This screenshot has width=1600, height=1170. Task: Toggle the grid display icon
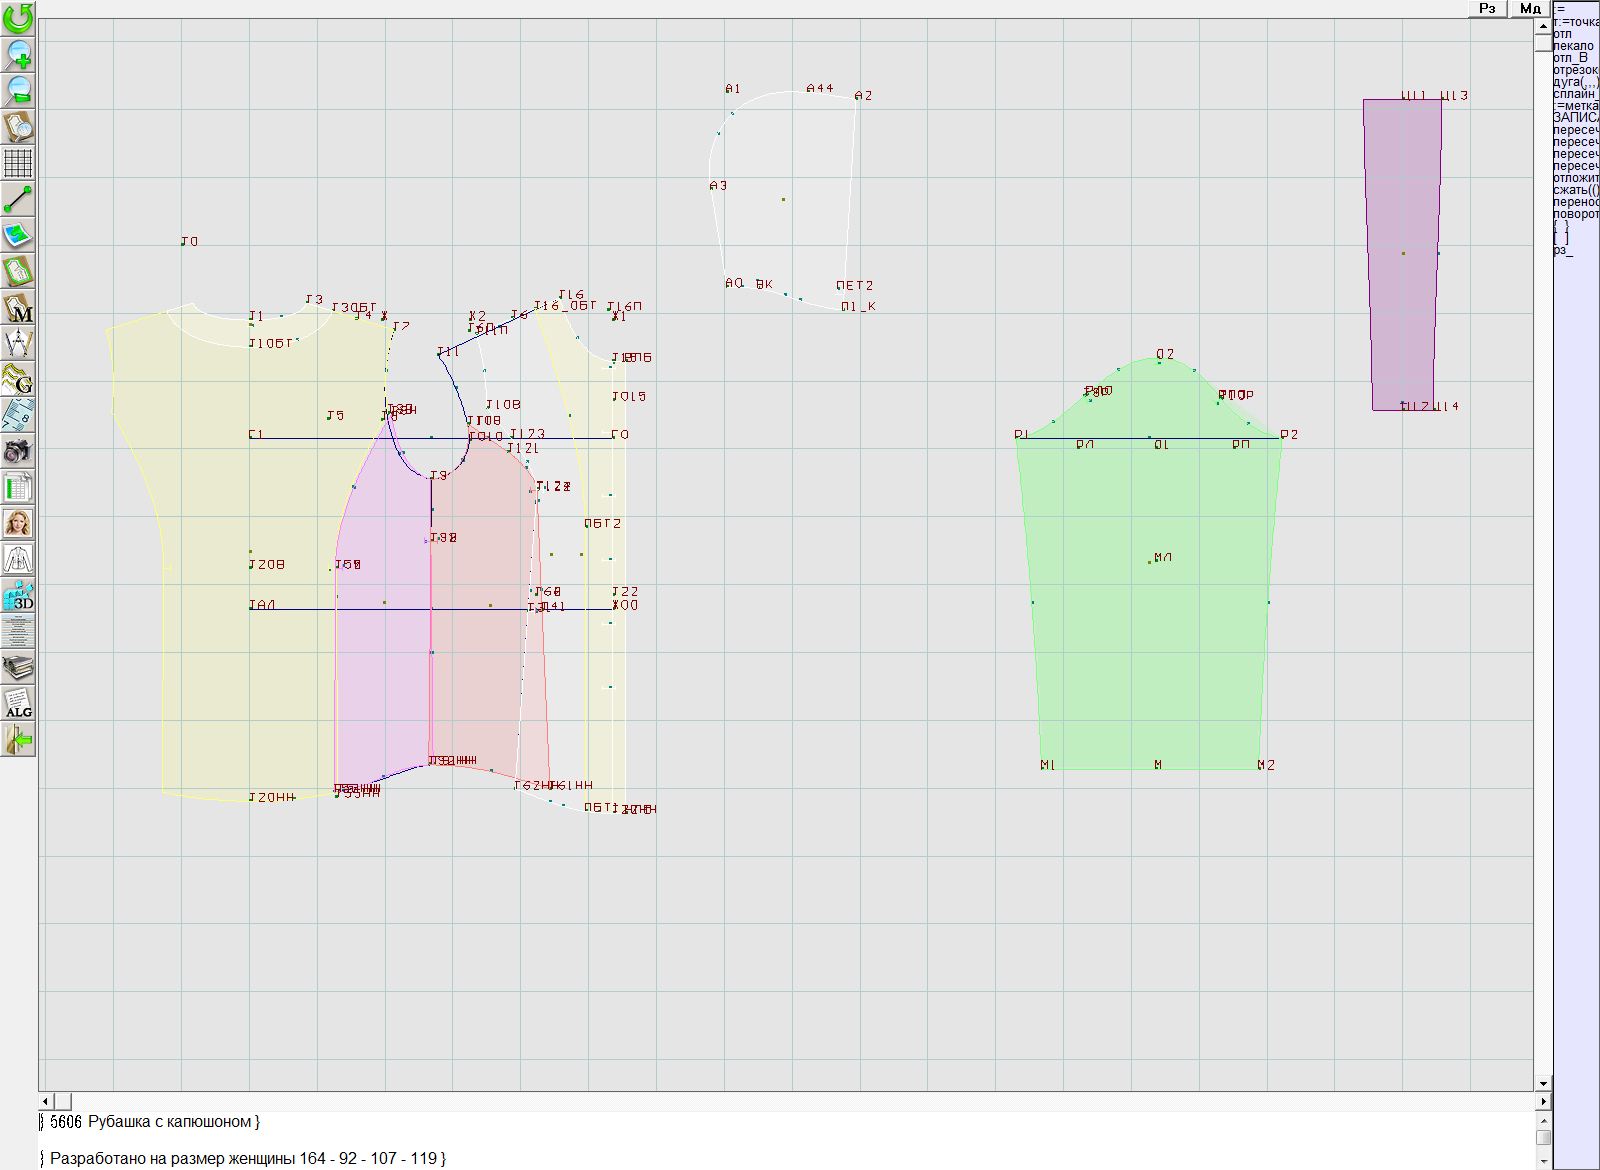coord(18,162)
